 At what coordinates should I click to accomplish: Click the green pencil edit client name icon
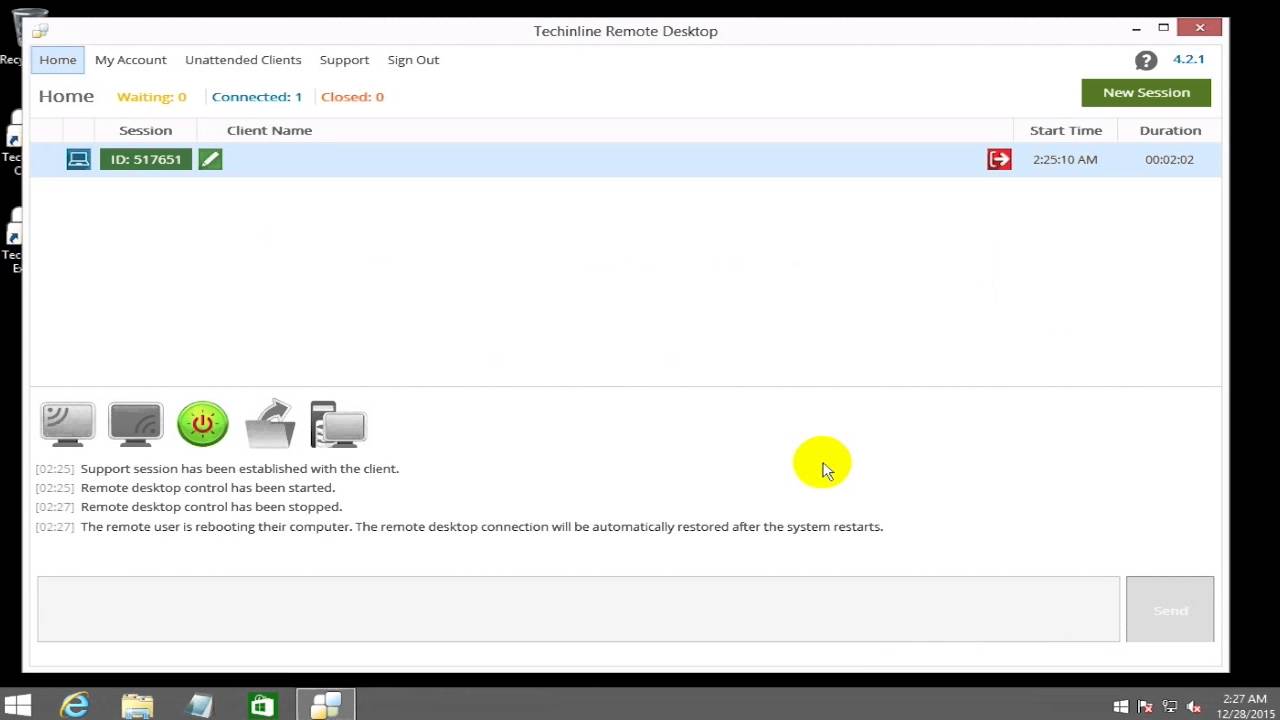(x=210, y=159)
